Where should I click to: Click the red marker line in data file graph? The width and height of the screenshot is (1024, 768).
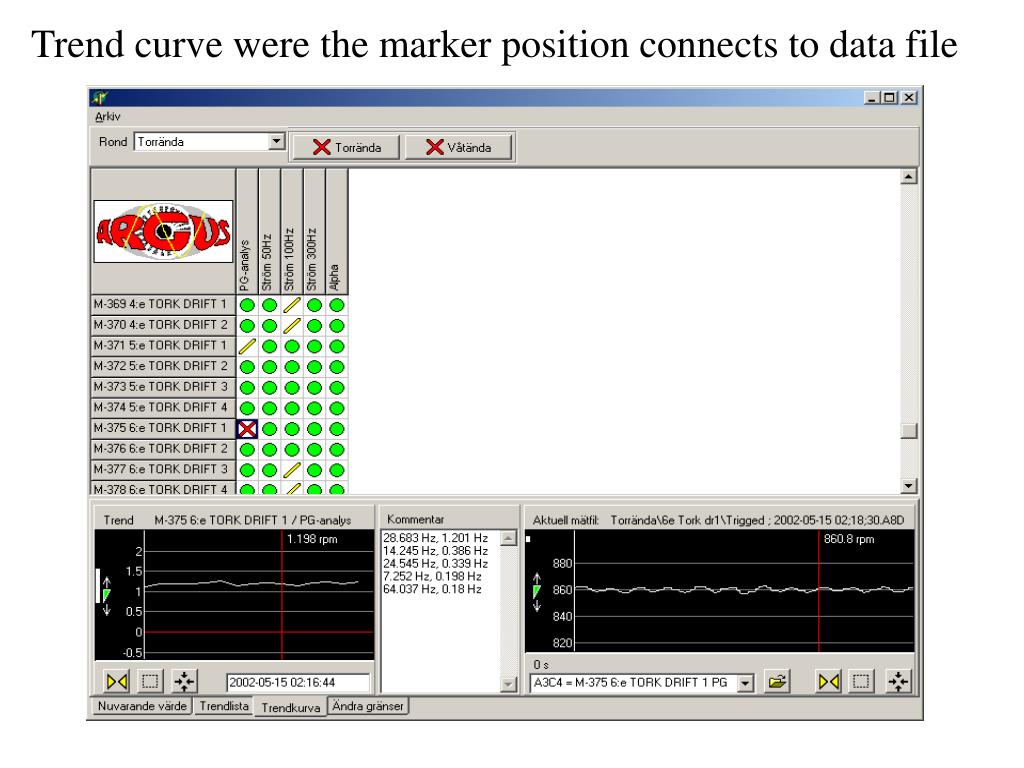pyautogui.click(x=818, y=591)
